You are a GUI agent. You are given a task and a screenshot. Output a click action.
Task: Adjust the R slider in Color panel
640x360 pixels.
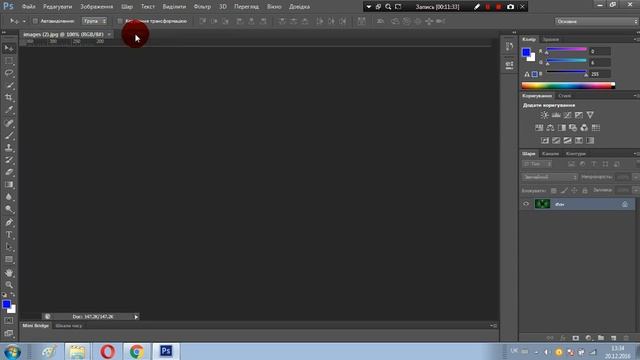pyautogui.click(x=567, y=50)
